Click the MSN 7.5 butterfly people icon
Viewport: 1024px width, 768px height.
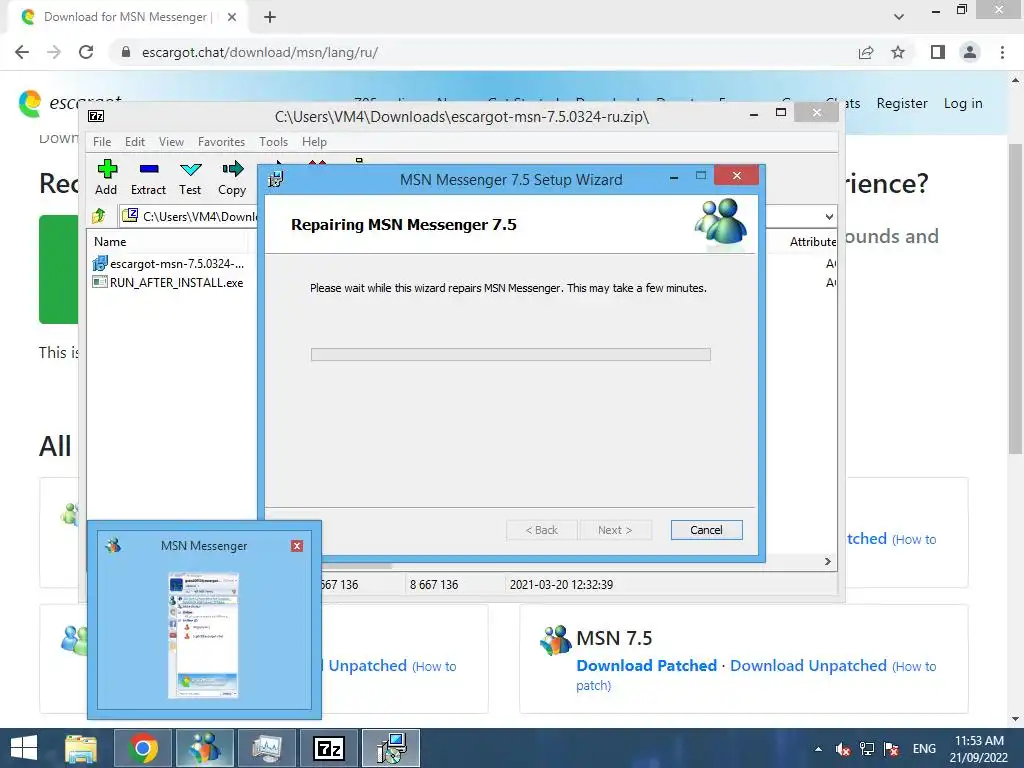[556, 640]
